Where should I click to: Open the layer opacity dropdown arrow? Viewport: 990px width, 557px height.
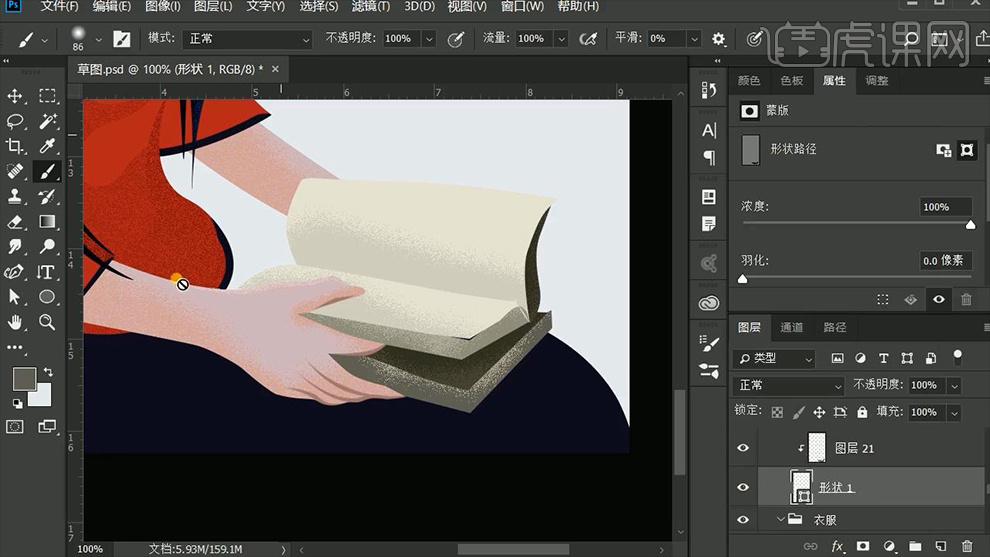pyautogui.click(x=955, y=385)
